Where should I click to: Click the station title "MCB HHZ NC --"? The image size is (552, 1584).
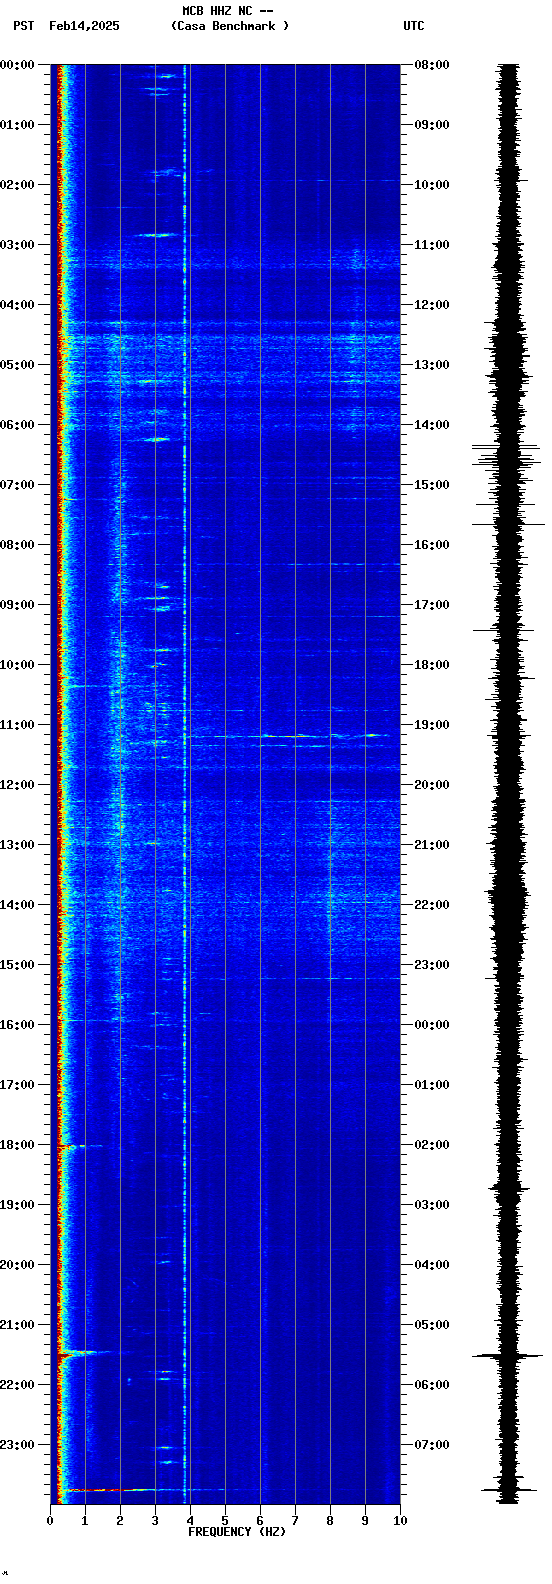tap(228, 11)
